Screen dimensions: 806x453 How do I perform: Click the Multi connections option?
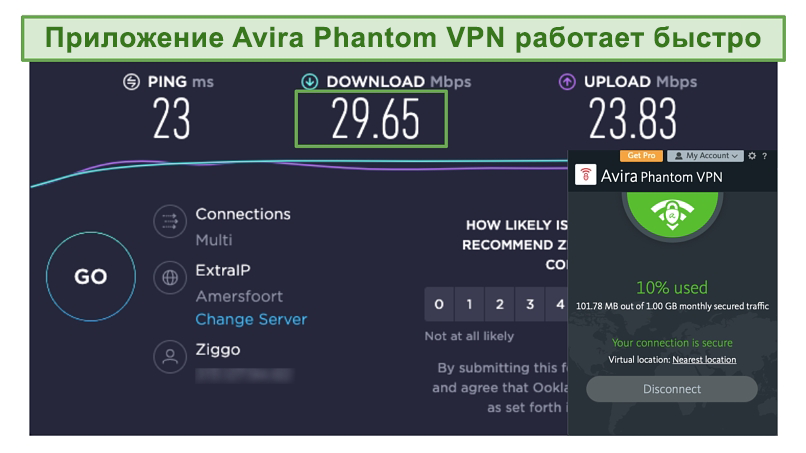coord(214,240)
